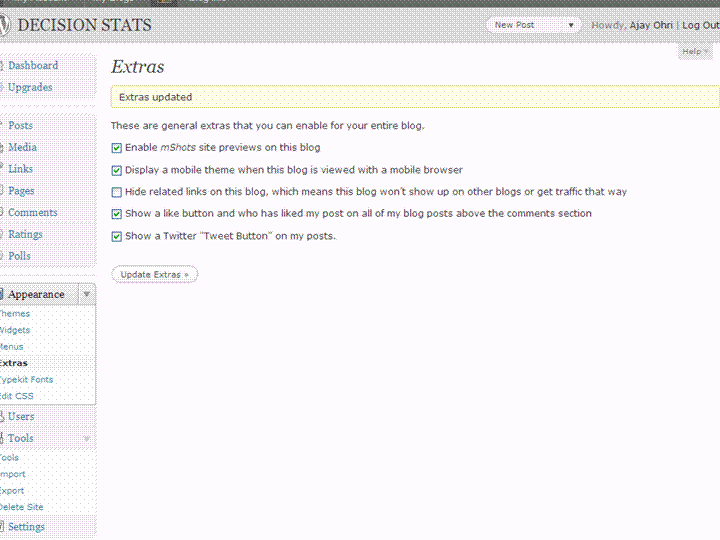Collapse the Appearance menu section arrow
Viewport: 720px width, 540px height.
pyautogui.click(x=87, y=295)
